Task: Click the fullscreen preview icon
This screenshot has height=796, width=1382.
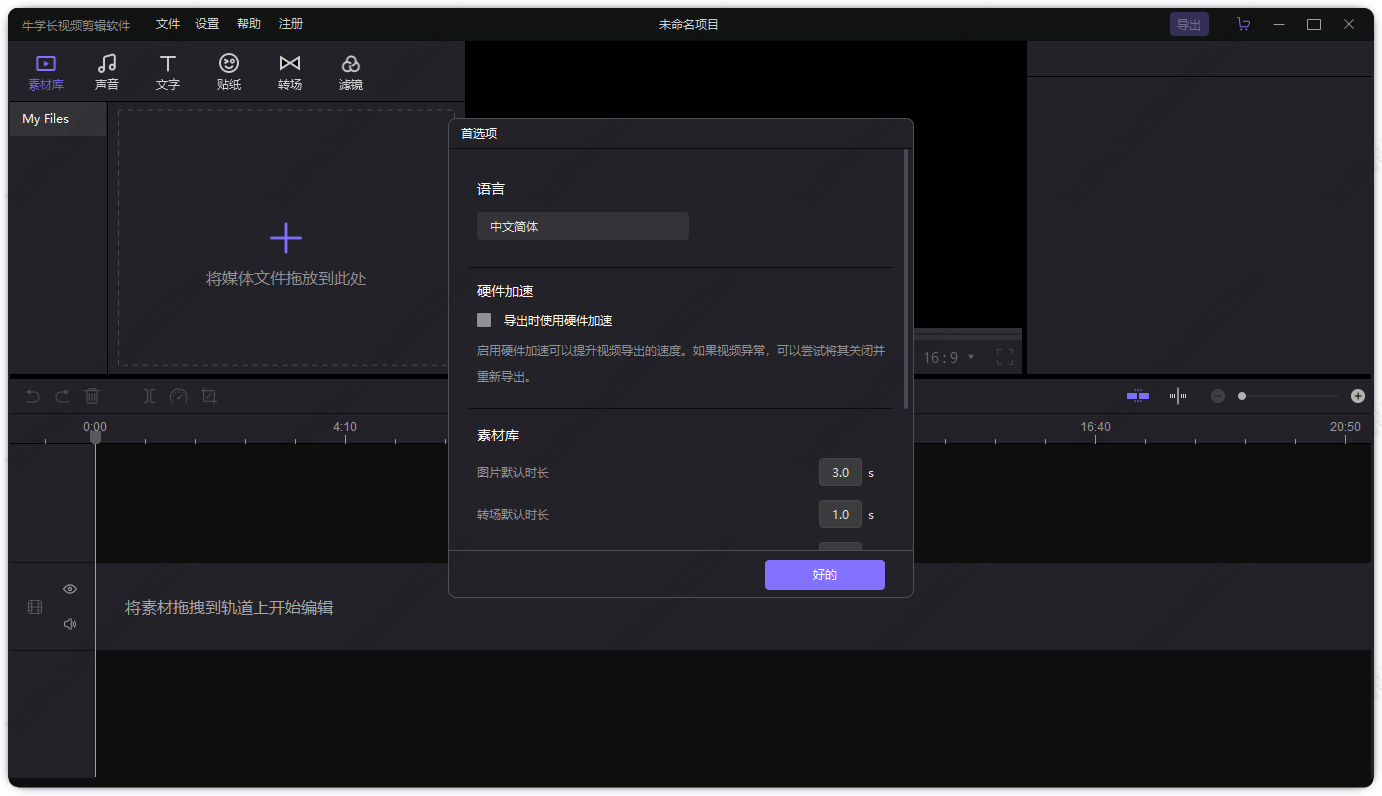Action: 1005,357
